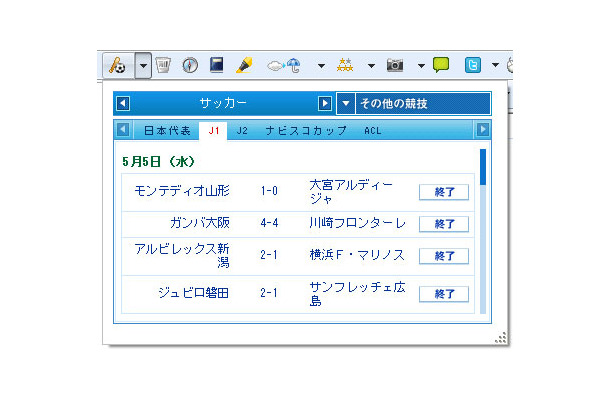The height and width of the screenshot is (400, 610).
Task: Click the dark blue book toolbar icon
Action: tap(216, 65)
